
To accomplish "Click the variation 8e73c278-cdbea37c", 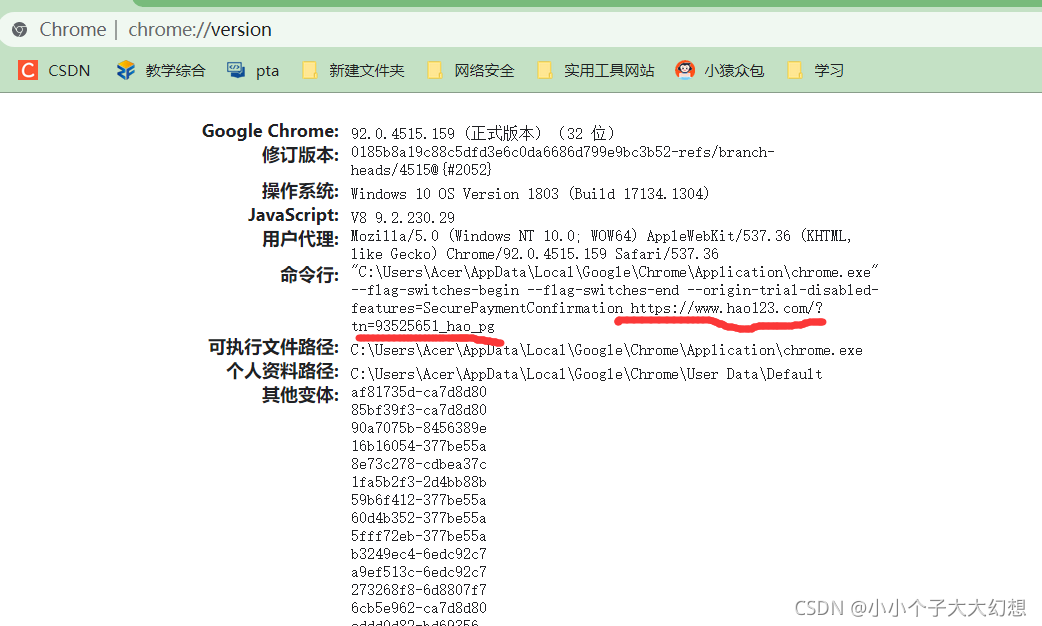I will (x=419, y=464).
